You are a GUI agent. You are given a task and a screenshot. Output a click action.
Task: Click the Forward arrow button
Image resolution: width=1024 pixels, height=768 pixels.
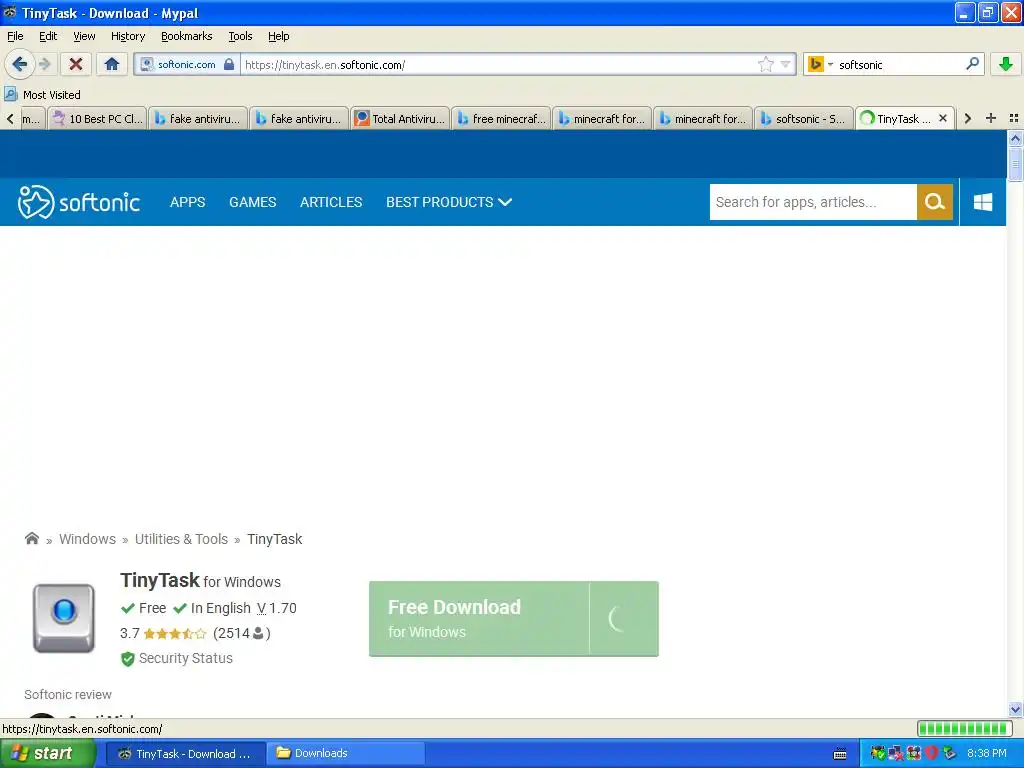tap(44, 64)
